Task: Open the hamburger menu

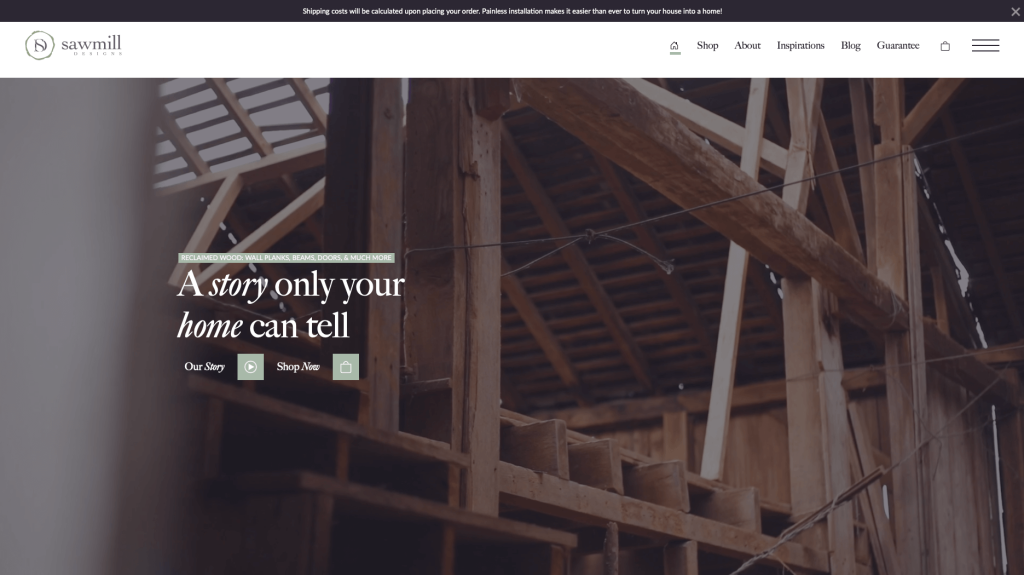Action: coord(985,45)
